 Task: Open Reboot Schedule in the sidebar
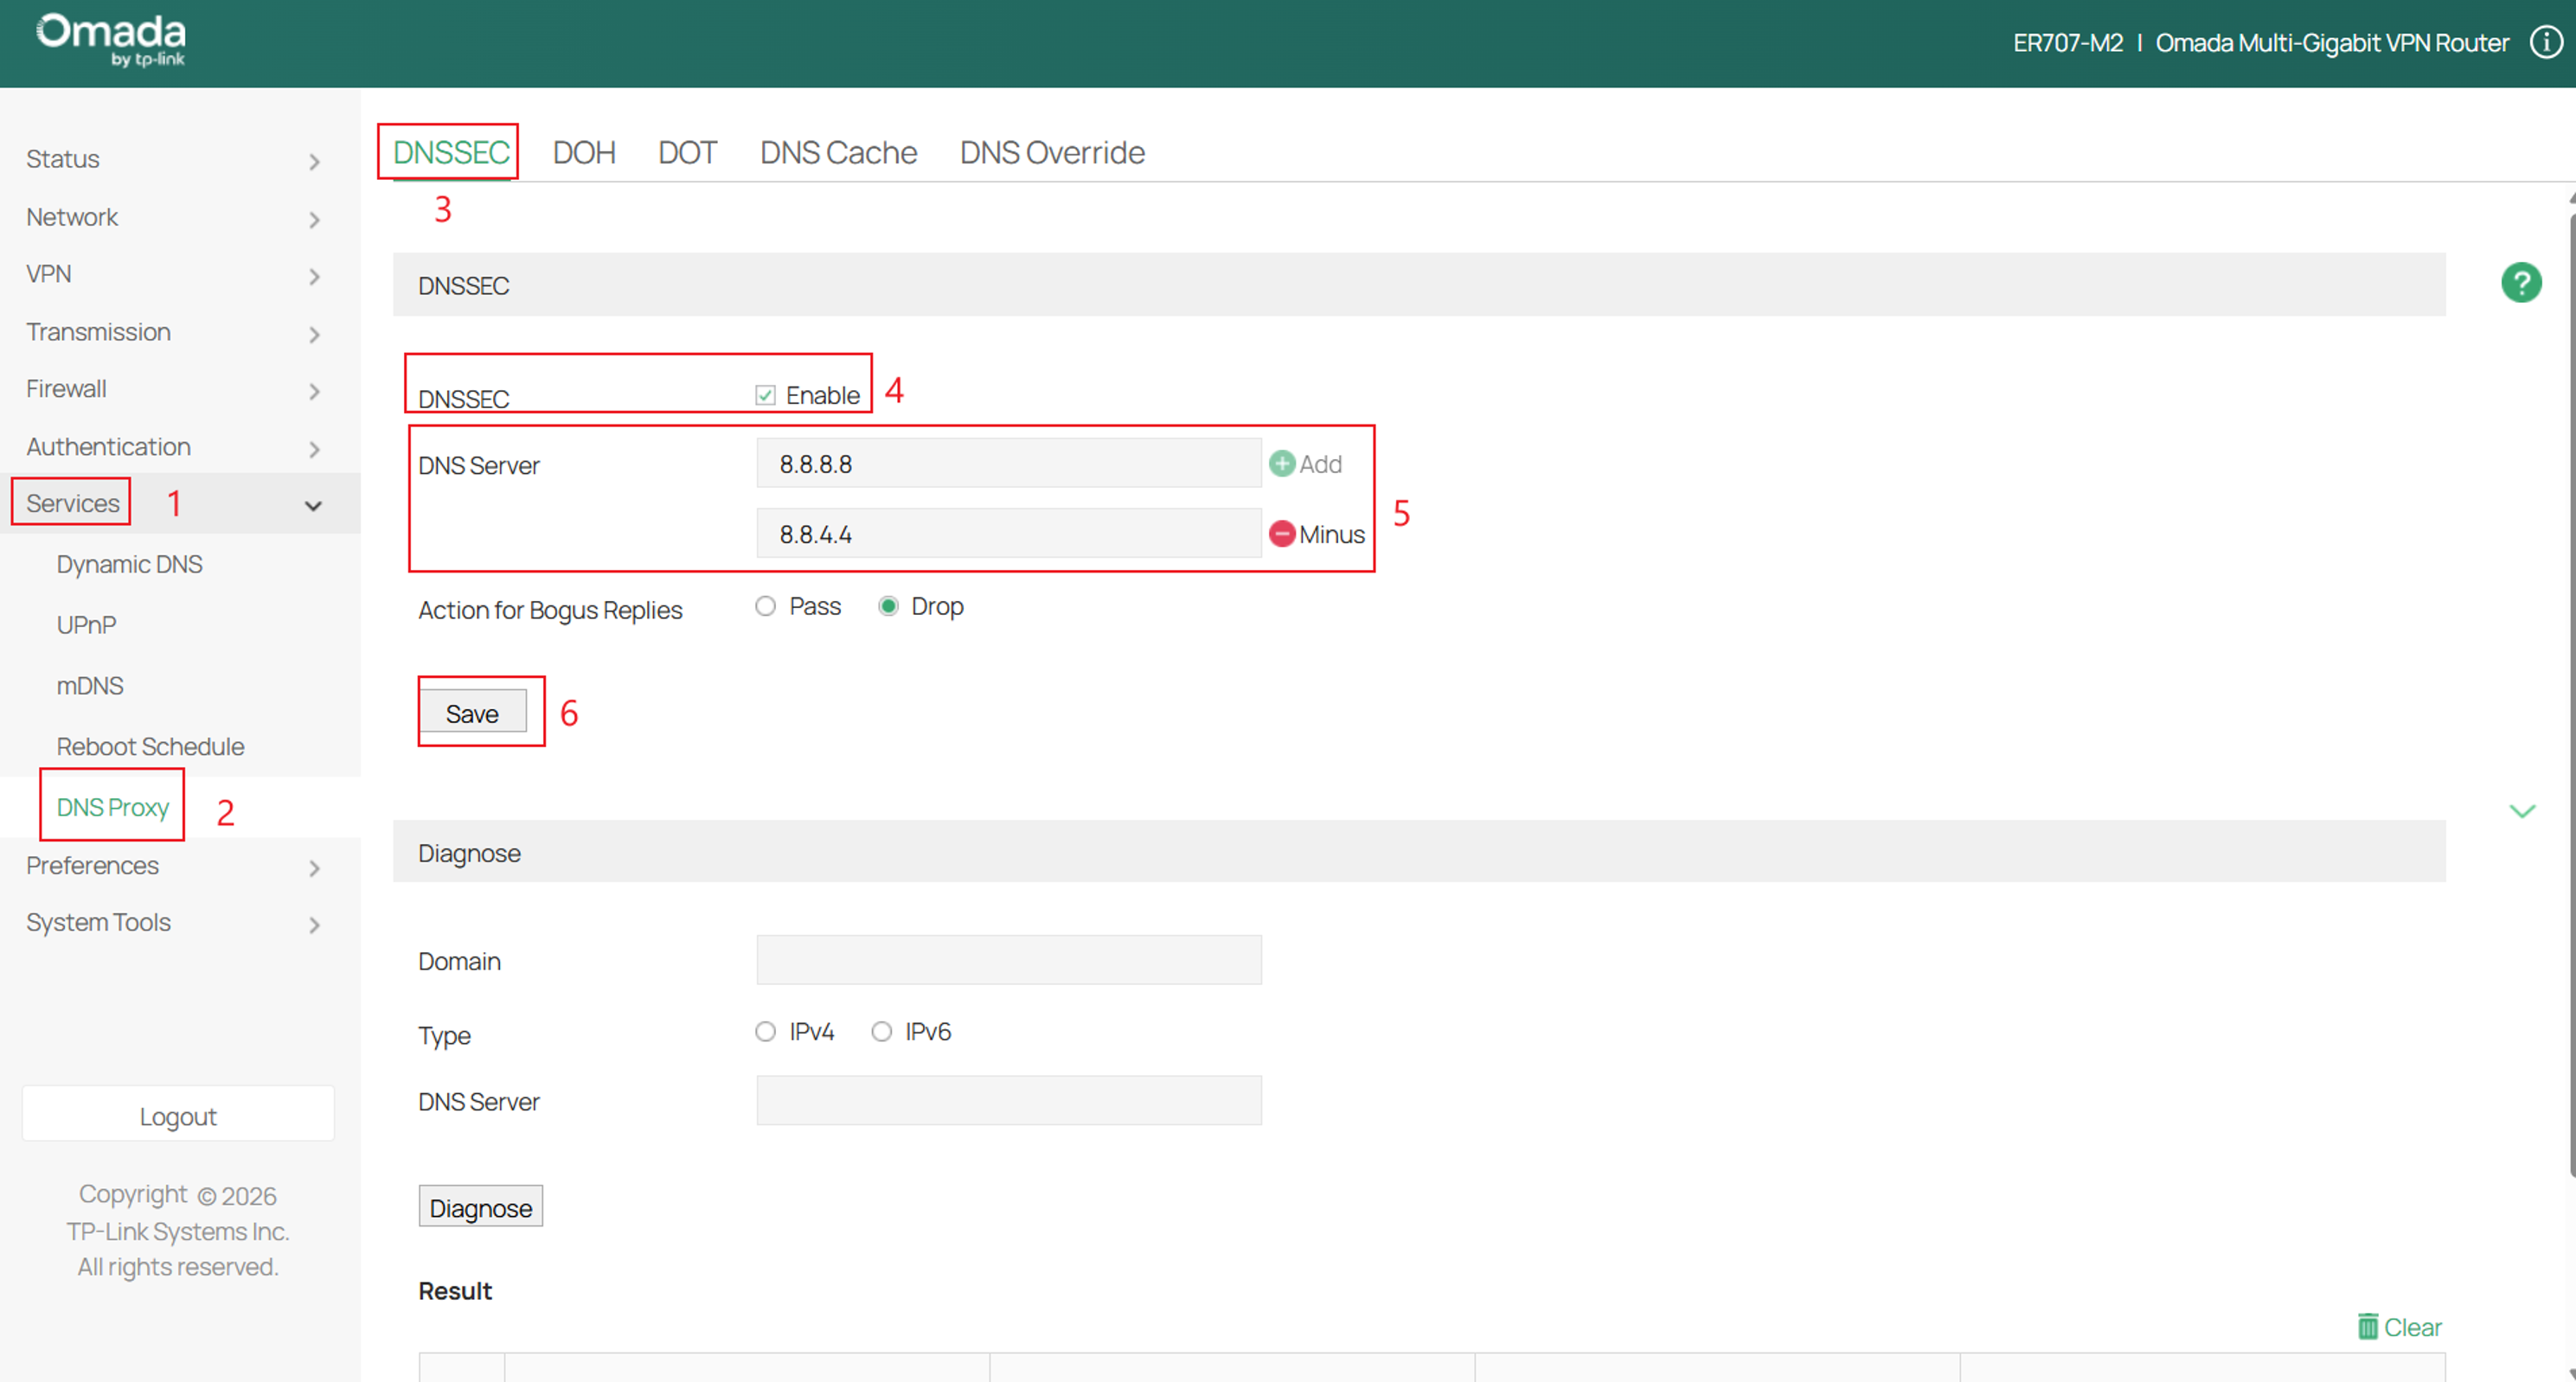click(x=150, y=747)
